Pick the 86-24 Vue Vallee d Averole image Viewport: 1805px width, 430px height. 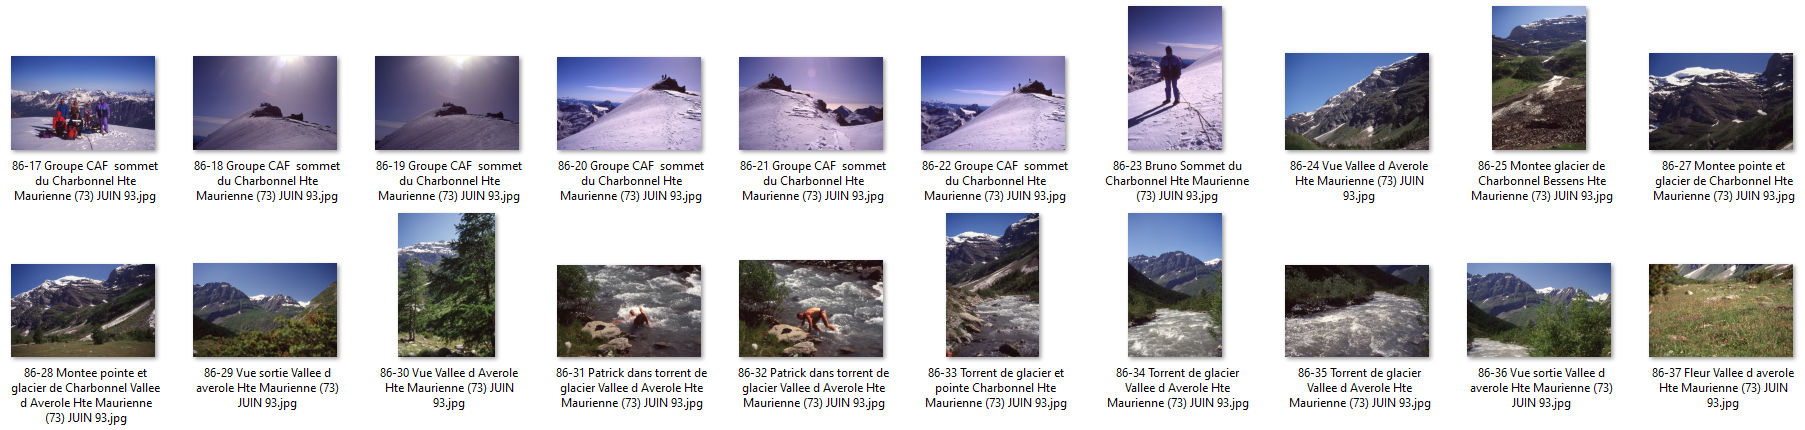click(x=1357, y=102)
